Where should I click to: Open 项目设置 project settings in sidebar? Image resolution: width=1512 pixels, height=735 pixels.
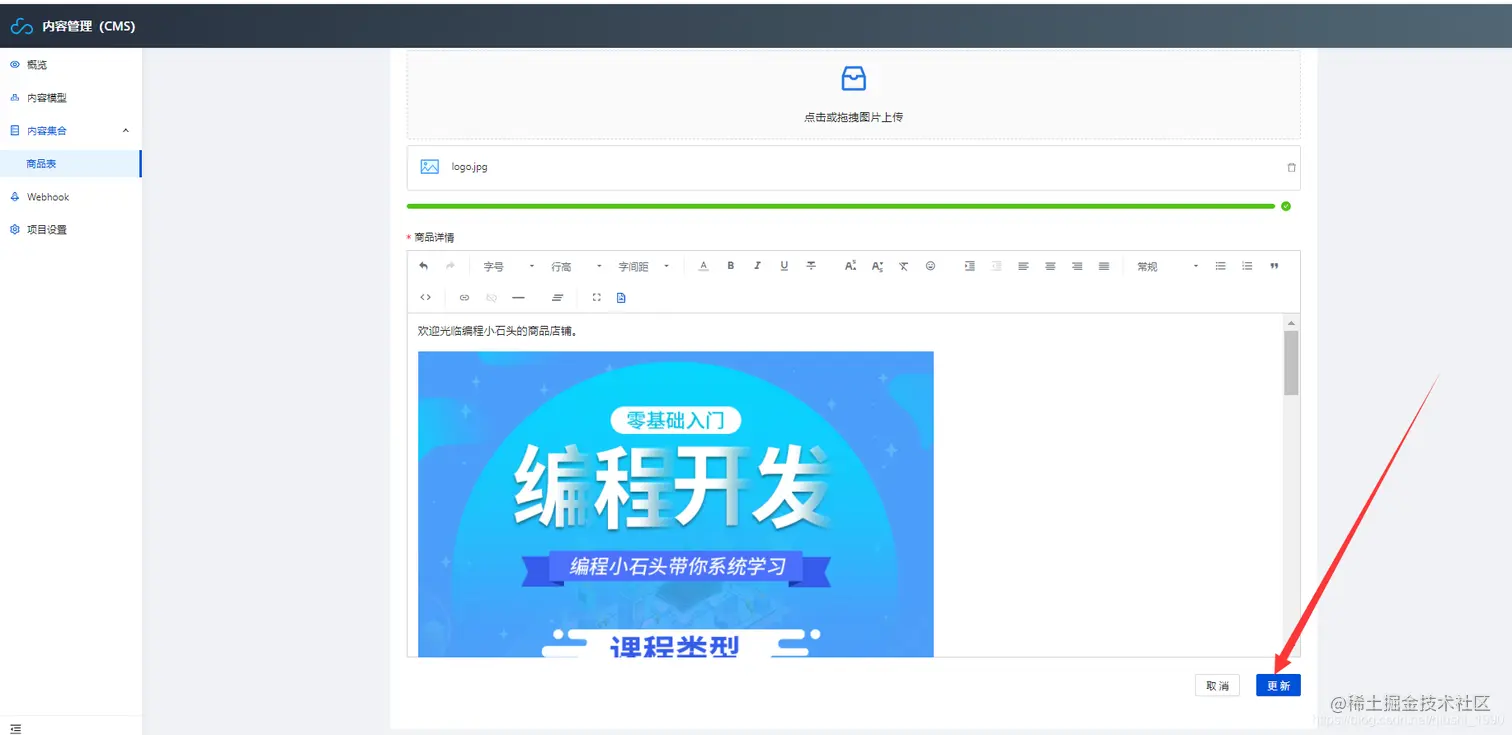47,229
